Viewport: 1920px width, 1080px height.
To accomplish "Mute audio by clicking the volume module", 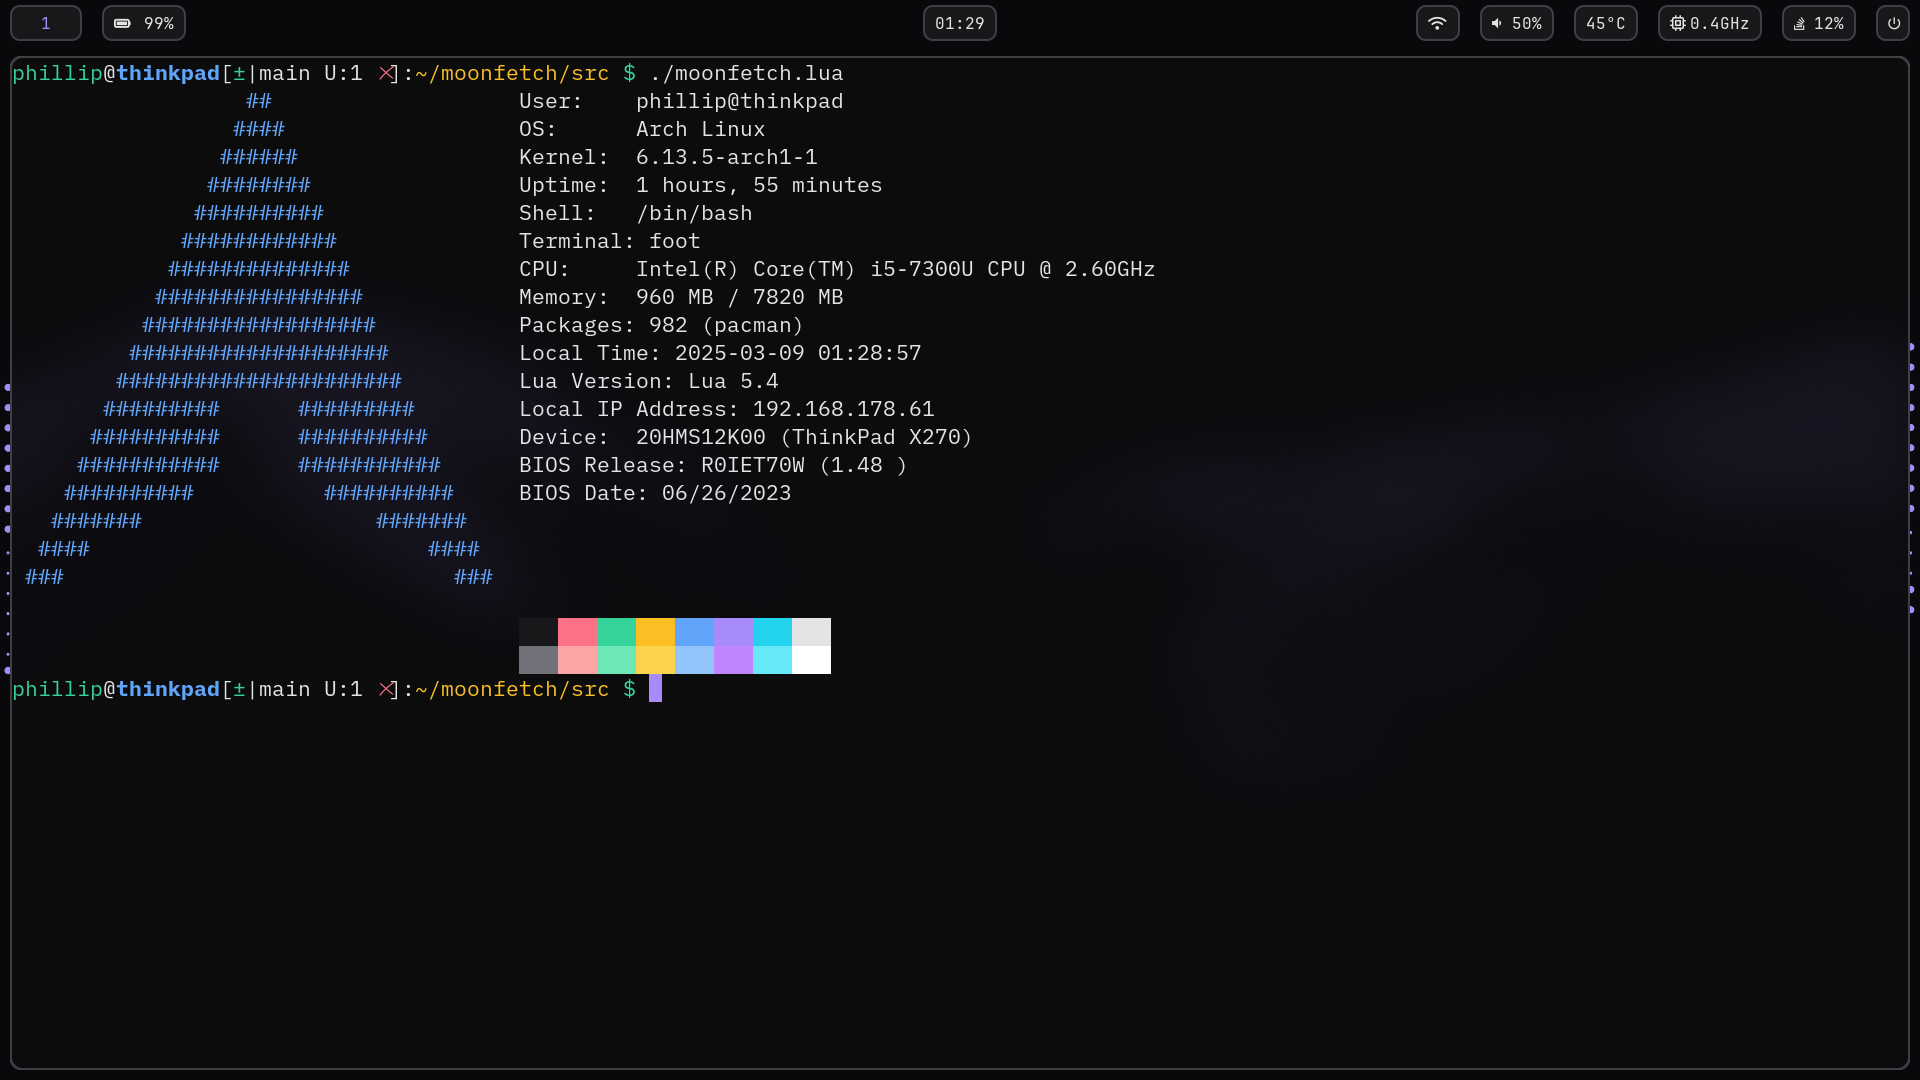I will 1516,23.
